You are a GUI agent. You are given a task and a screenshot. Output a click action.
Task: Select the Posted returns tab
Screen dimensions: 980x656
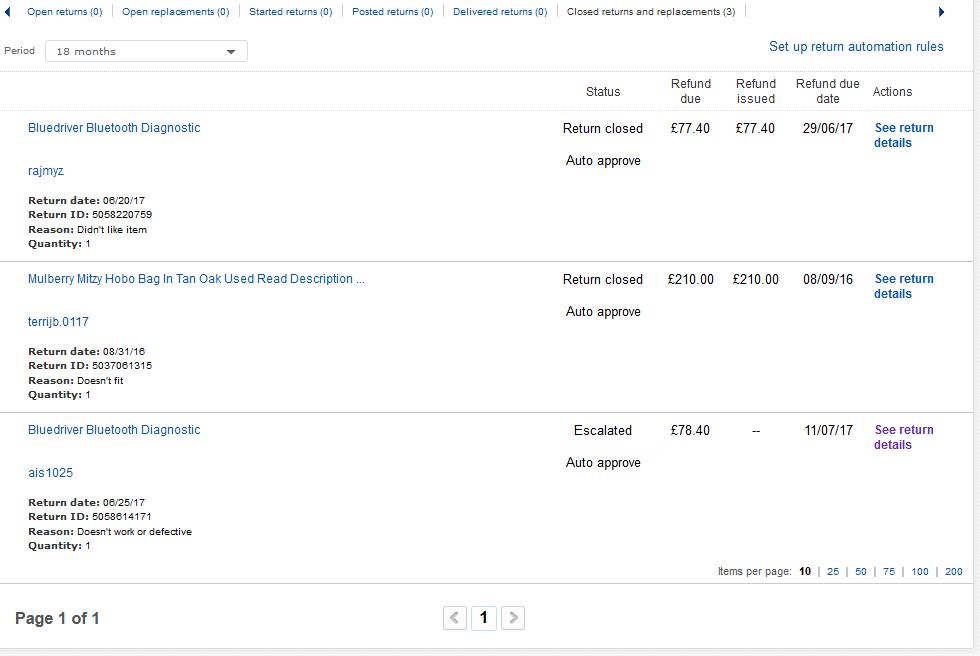coord(392,12)
